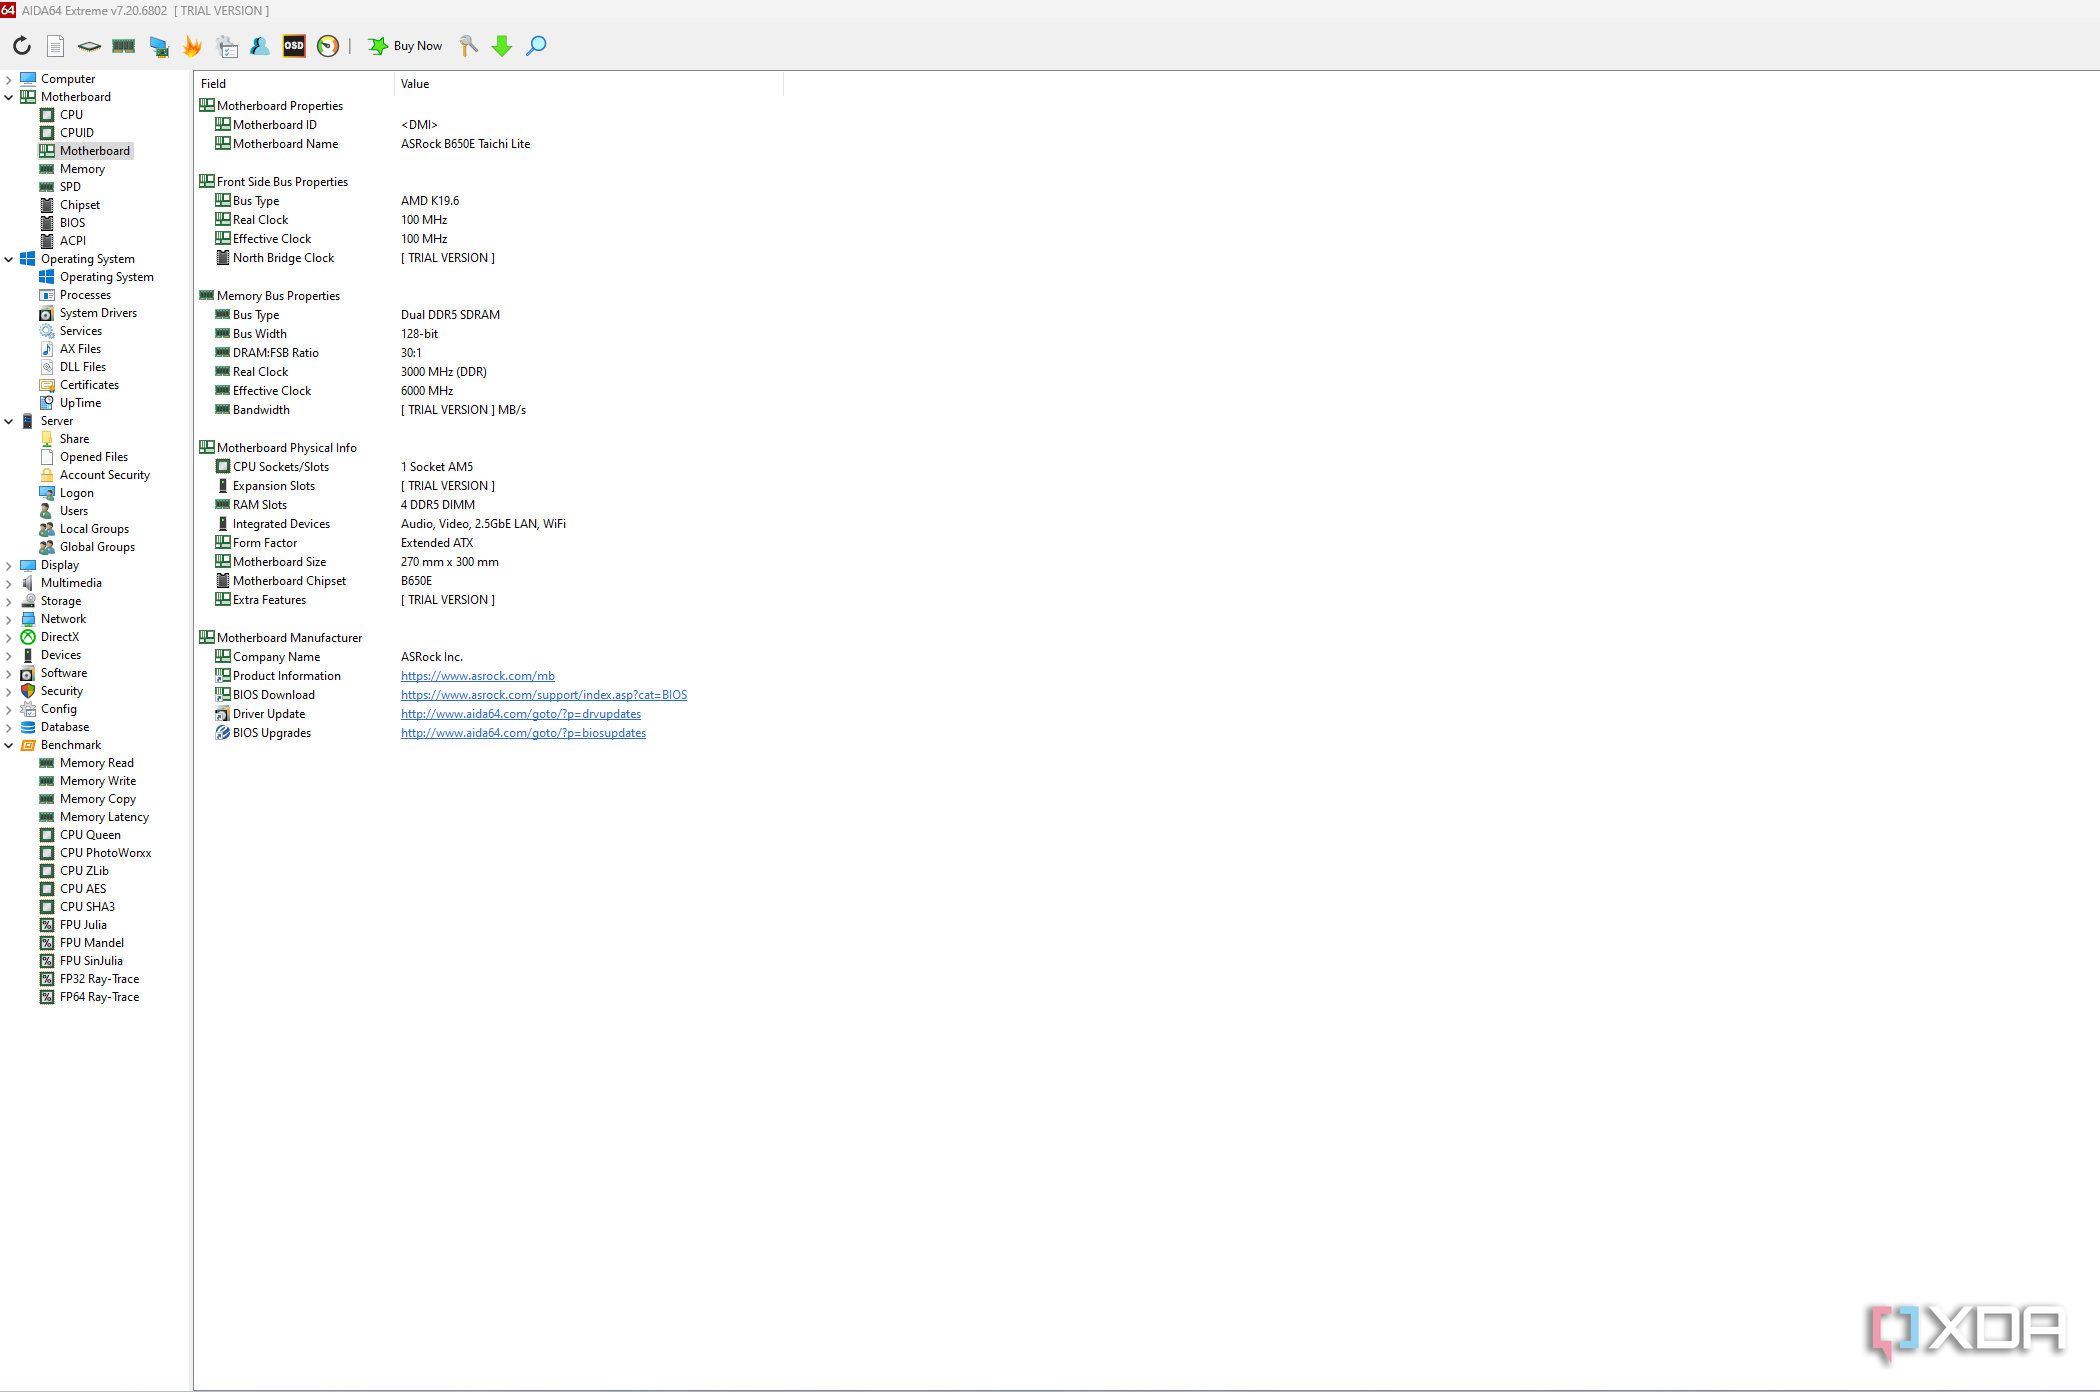Open the BIOS Download asrock link
This screenshot has width=2100, height=1400.
(544, 695)
